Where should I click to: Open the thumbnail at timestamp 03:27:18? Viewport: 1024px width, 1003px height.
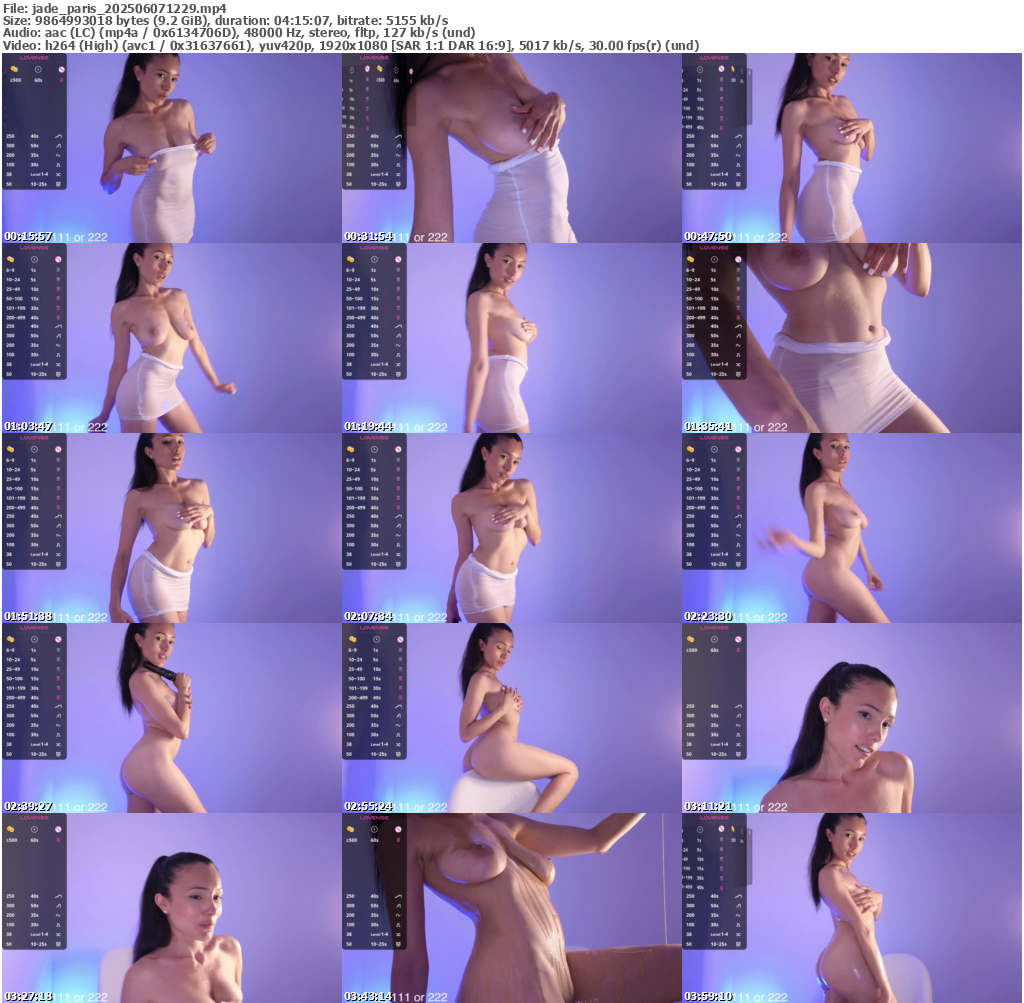(170, 908)
